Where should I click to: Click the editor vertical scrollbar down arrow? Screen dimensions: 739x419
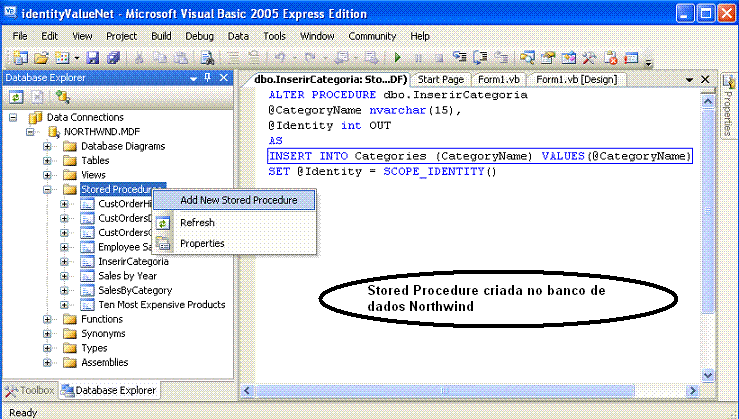(708, 375)
